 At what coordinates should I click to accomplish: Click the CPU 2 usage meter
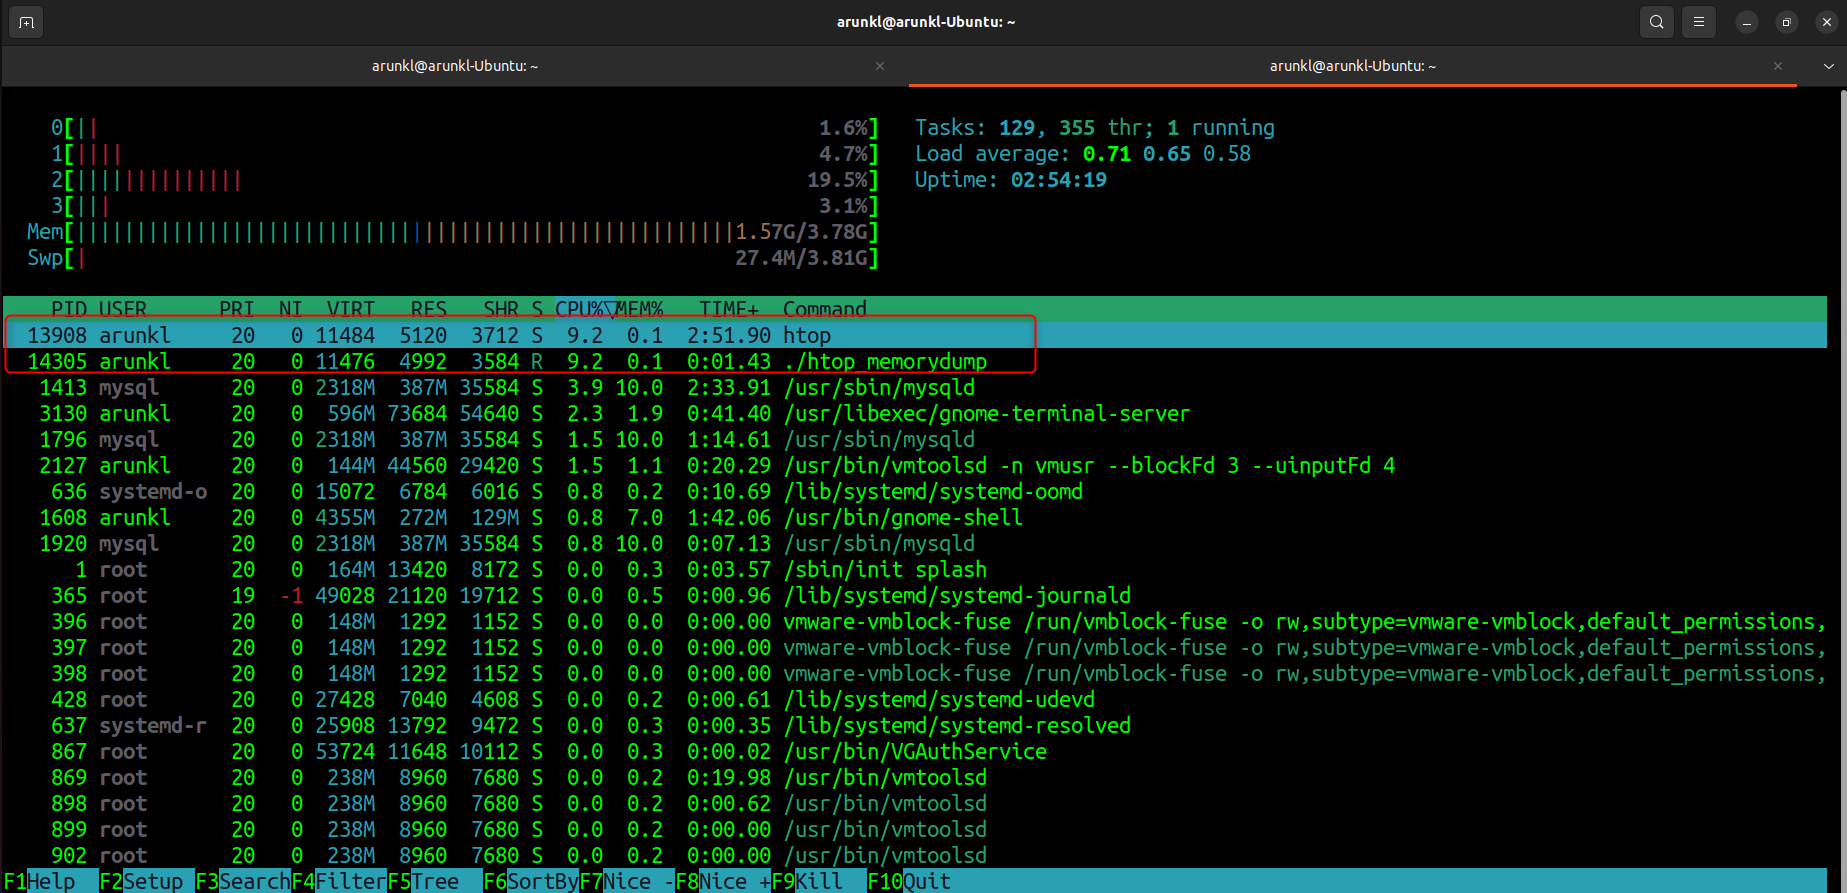pos(465,180)
